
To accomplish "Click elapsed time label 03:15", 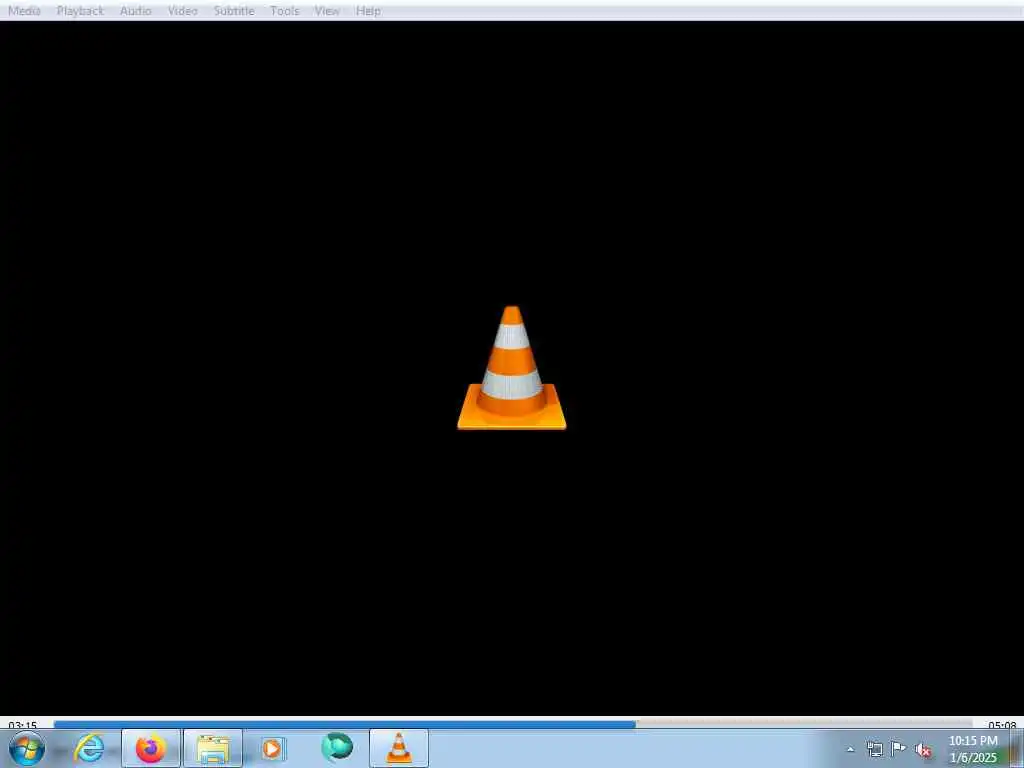I will pyautogui.click(x=23, y=725).
